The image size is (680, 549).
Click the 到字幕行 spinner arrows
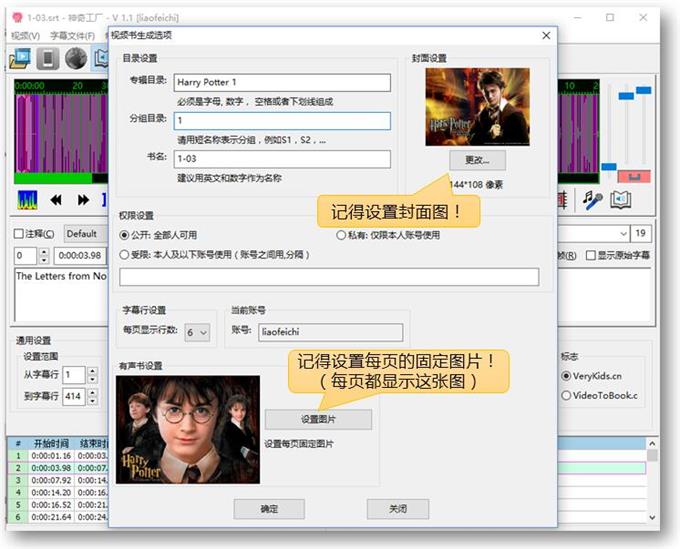coord(92,396)
